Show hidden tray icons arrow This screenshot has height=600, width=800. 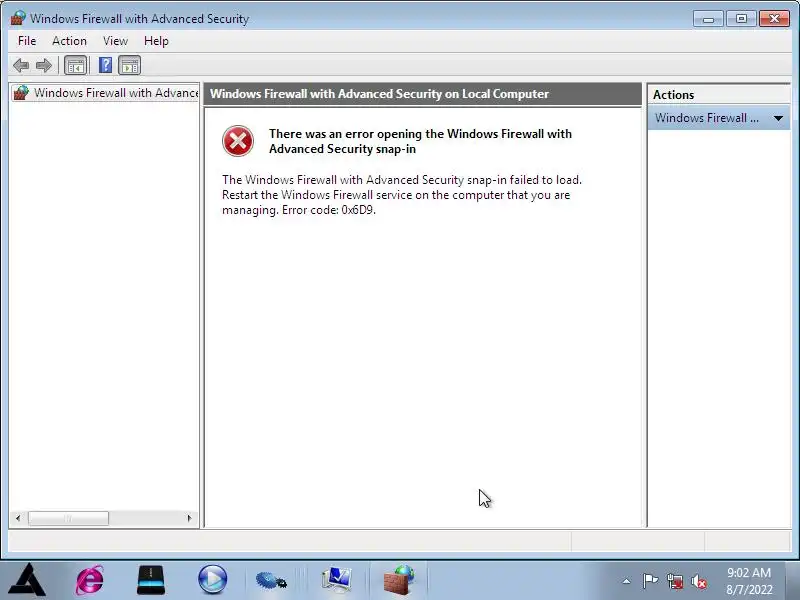(x=627, y=581)
